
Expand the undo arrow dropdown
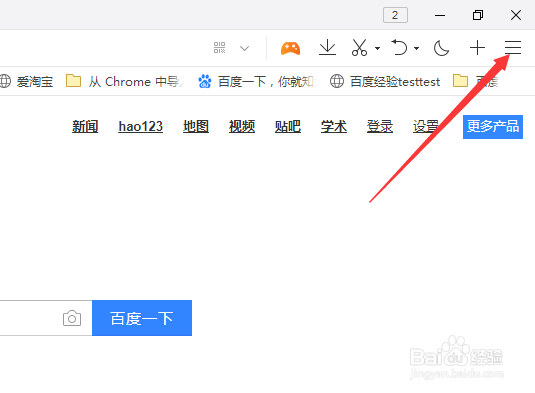[x=416, y=48]
